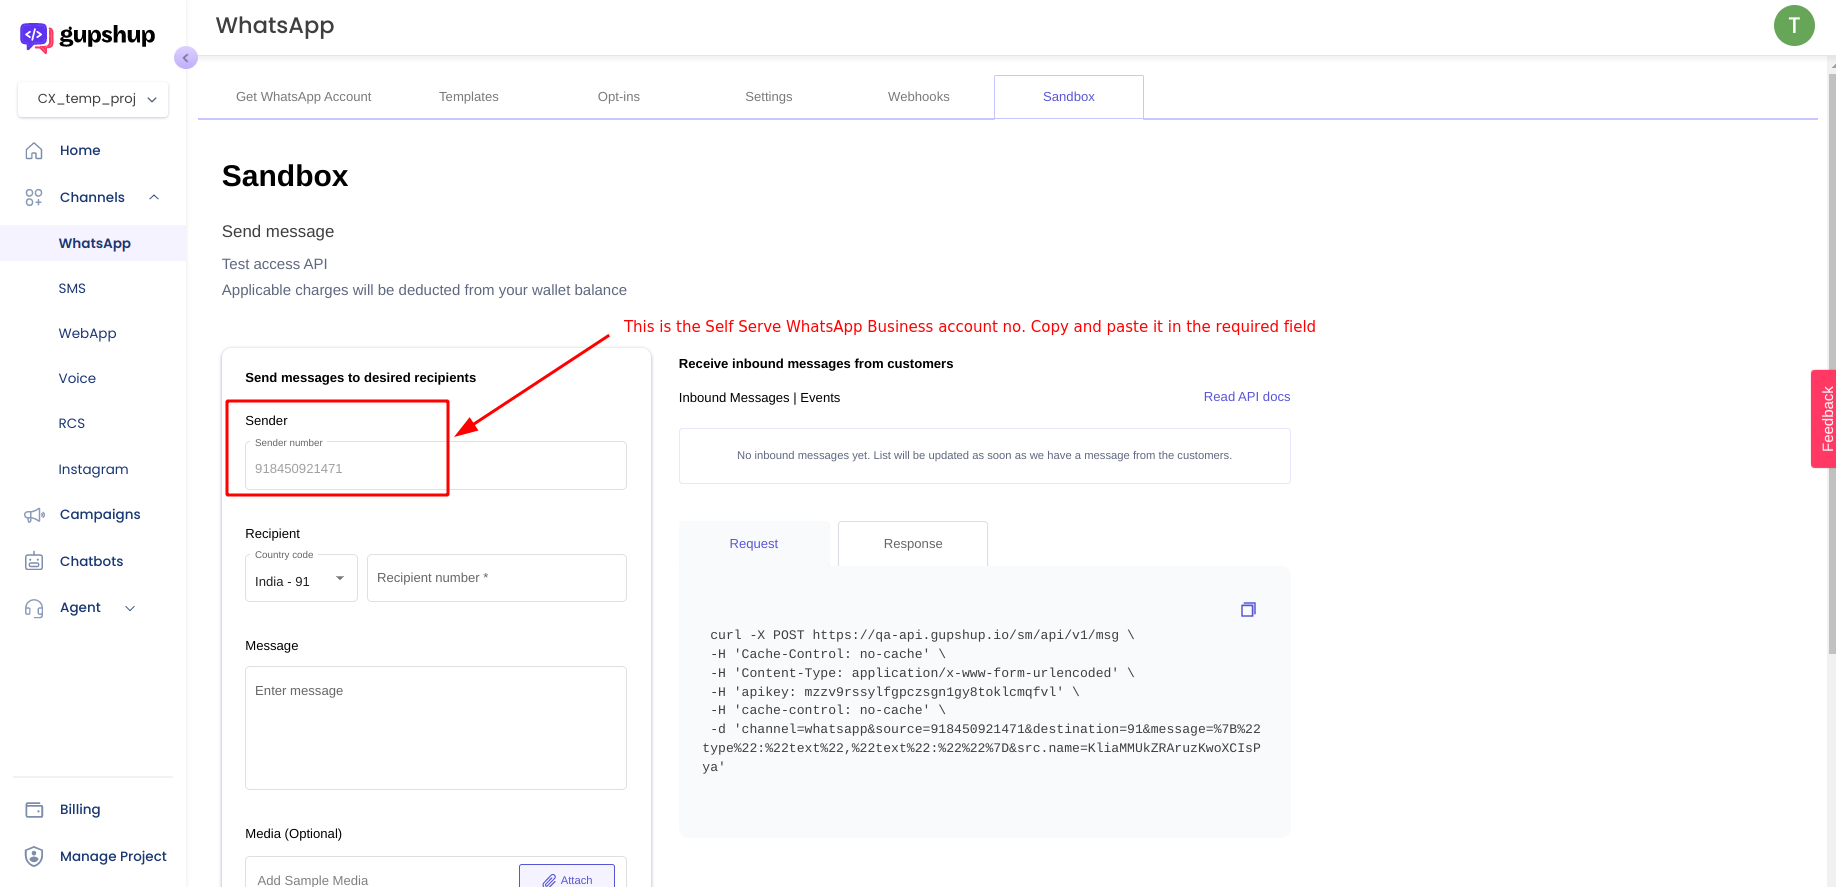Click the curl request code block

984,701
